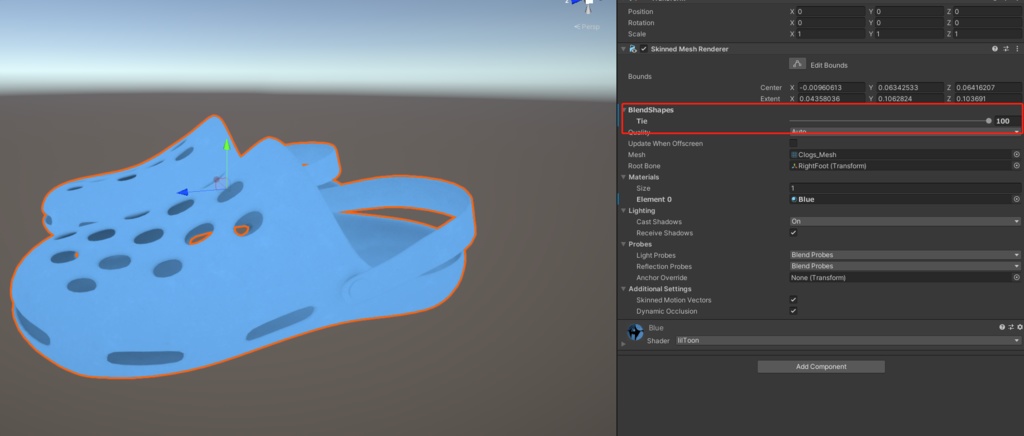Open Skinned Mesh Renderer help reference

pos(995,49)
